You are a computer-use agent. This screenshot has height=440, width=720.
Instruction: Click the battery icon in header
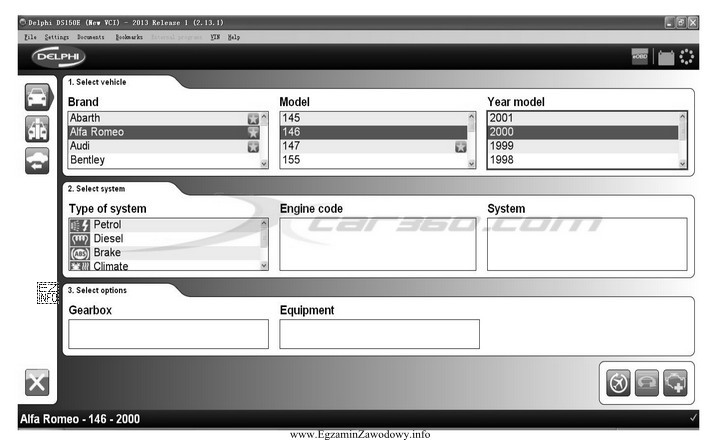coord(666,57)
